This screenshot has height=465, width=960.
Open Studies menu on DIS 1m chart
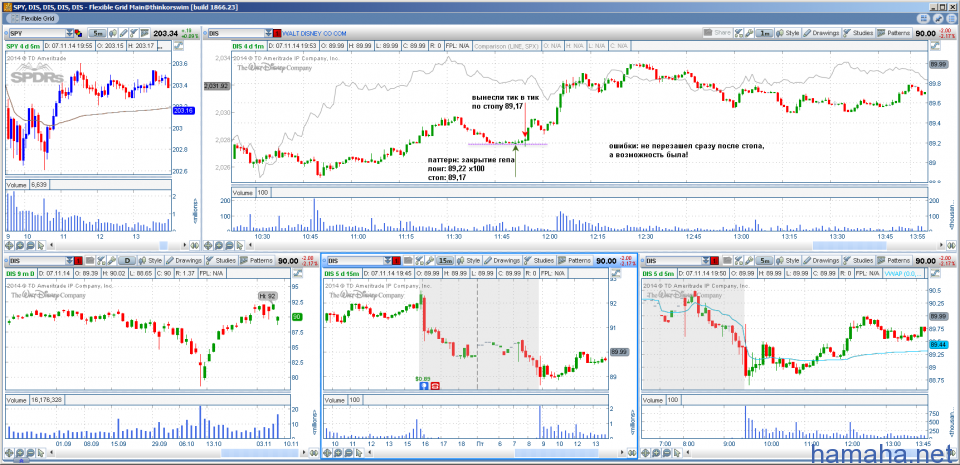click(858, 33)
